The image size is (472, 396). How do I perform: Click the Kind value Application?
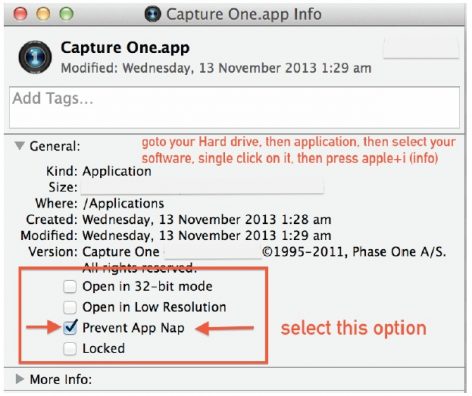(x=117, y=171)
